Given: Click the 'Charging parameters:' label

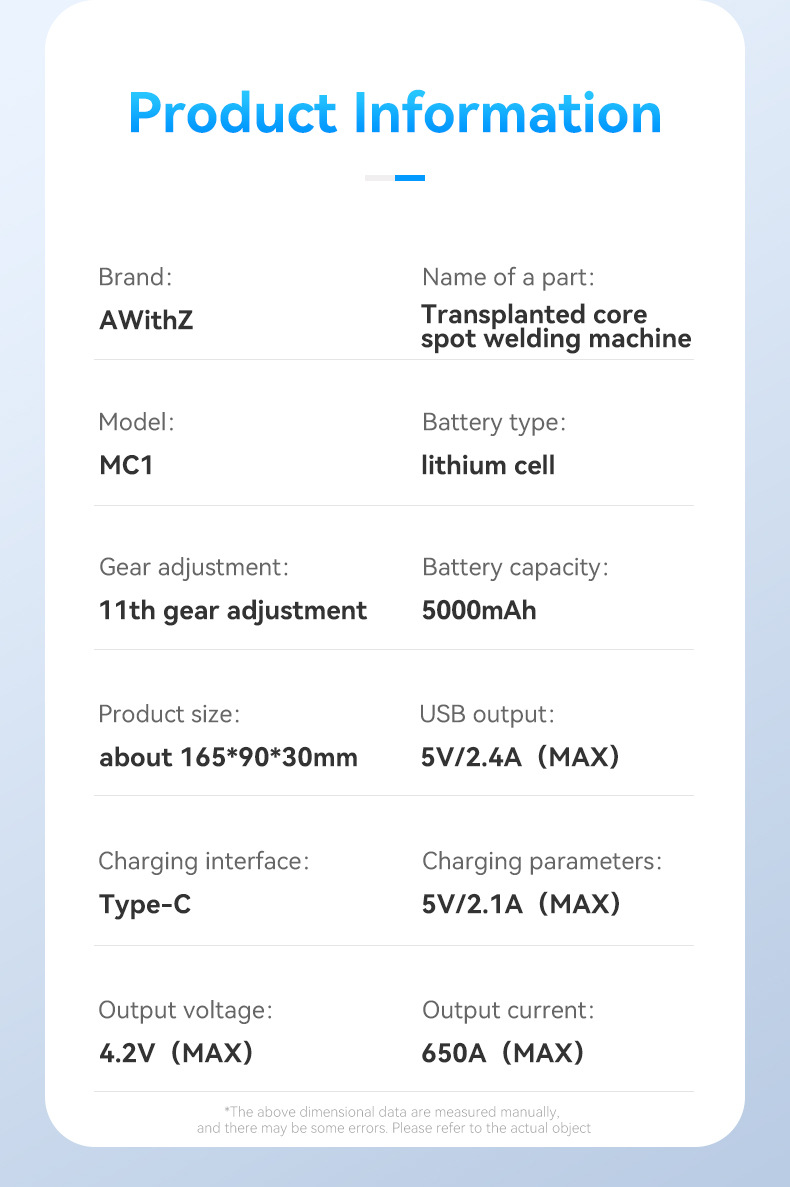Looking at the screenshot, I should [x=541, y=861].
